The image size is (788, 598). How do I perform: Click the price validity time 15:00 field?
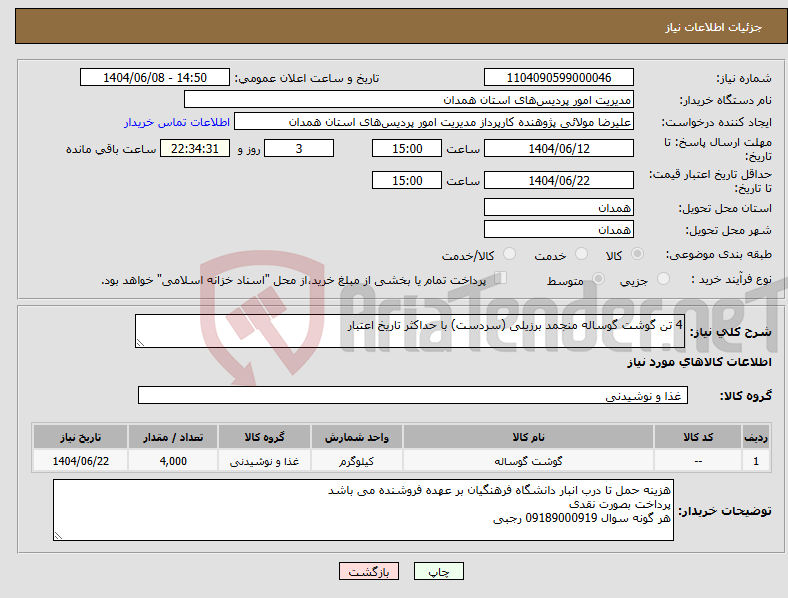[x=407, y=180]
